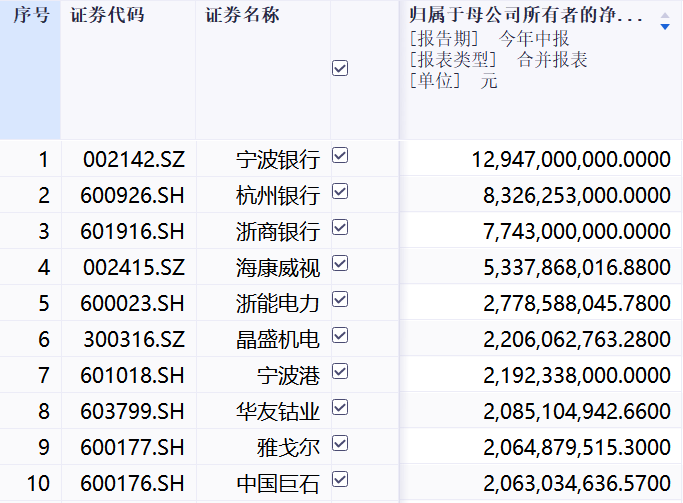Click the security name 杭州银行
The height and width of the screenshot is (503, 683).
(x=278, y=196)
